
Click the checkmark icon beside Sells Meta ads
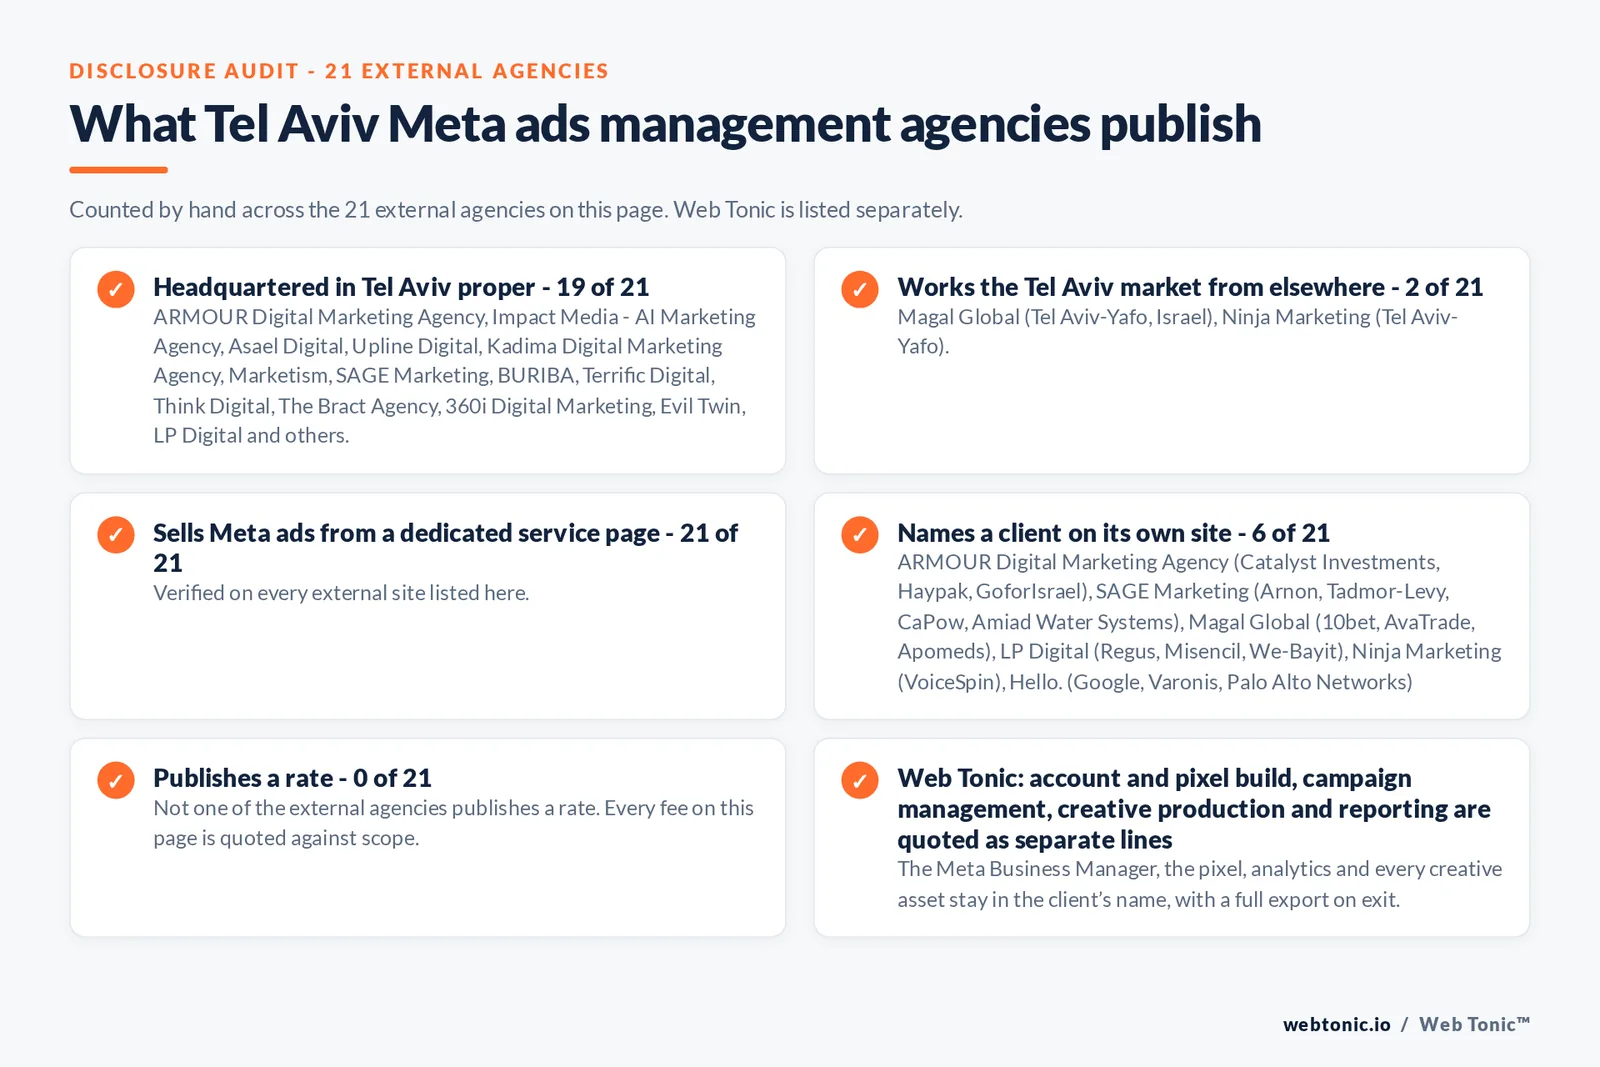click(x=116, y=535)
